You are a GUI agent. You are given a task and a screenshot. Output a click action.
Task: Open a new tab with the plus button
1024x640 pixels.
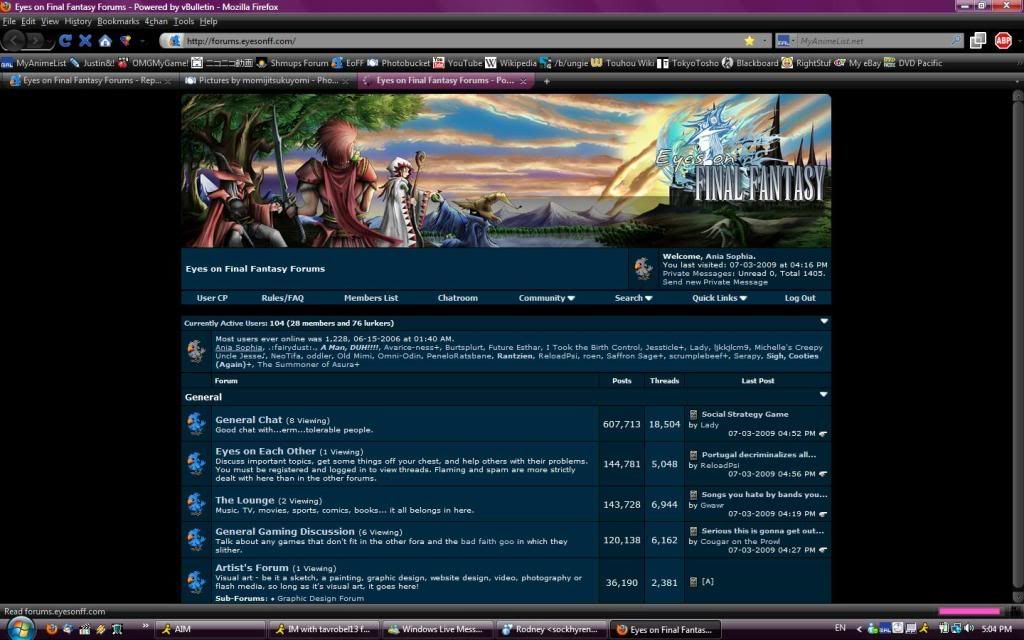[x=547, y=81]
